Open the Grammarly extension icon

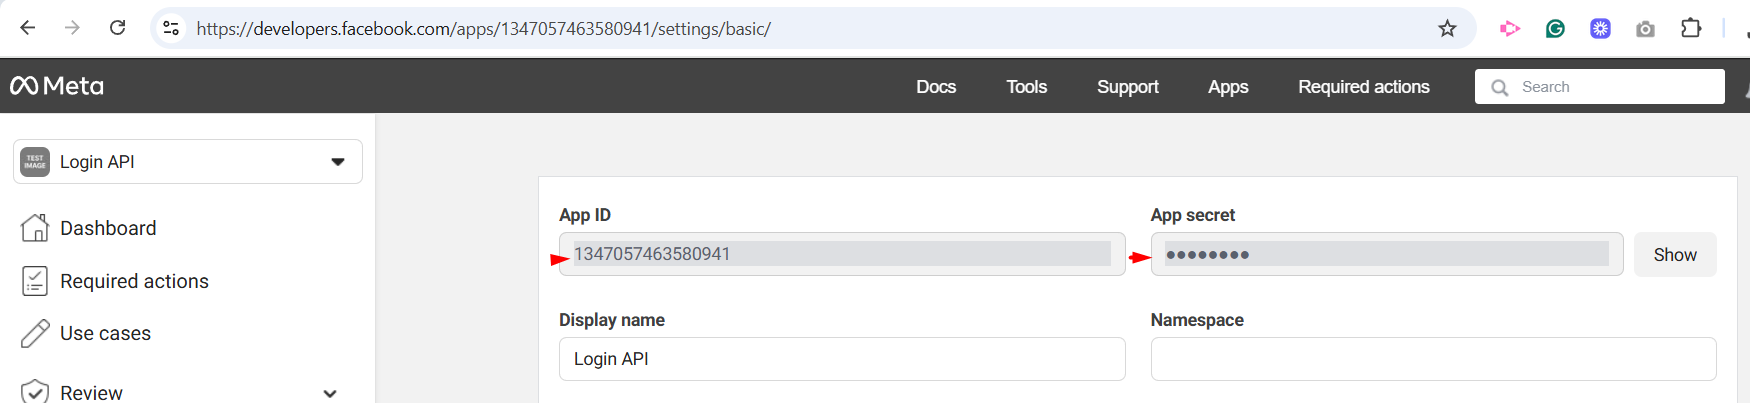click(1555, 29)
